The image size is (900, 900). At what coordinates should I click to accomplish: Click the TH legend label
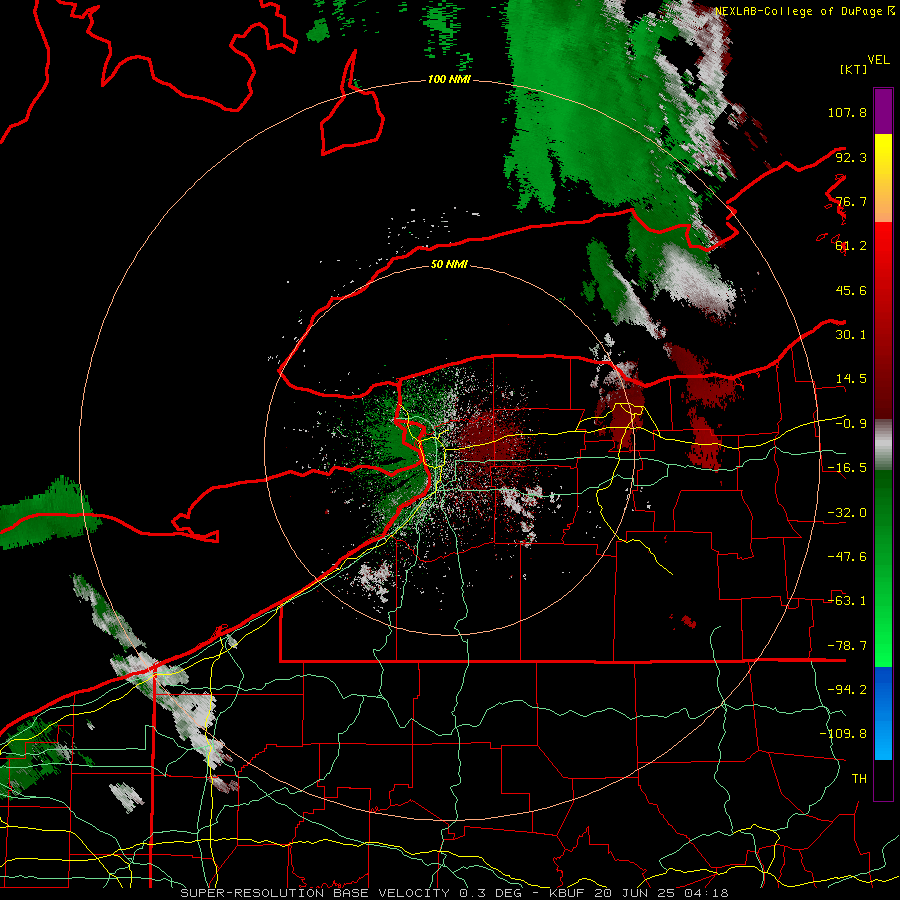859,779
